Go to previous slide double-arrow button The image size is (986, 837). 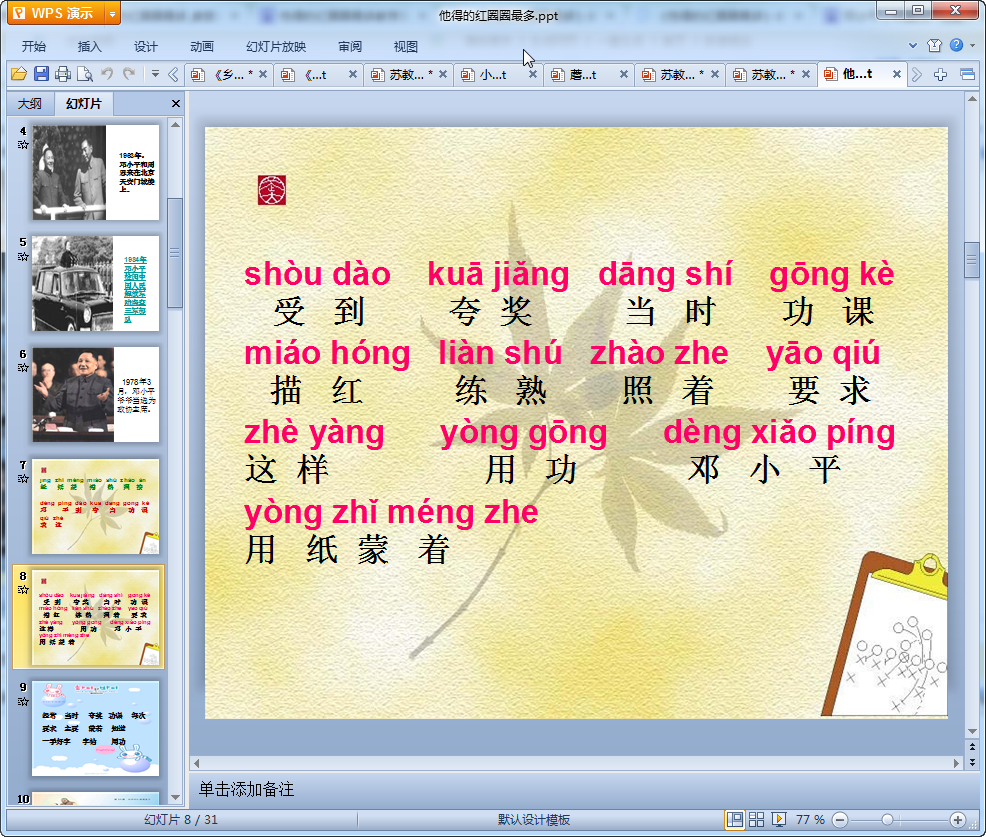click(x=972, y=746)
